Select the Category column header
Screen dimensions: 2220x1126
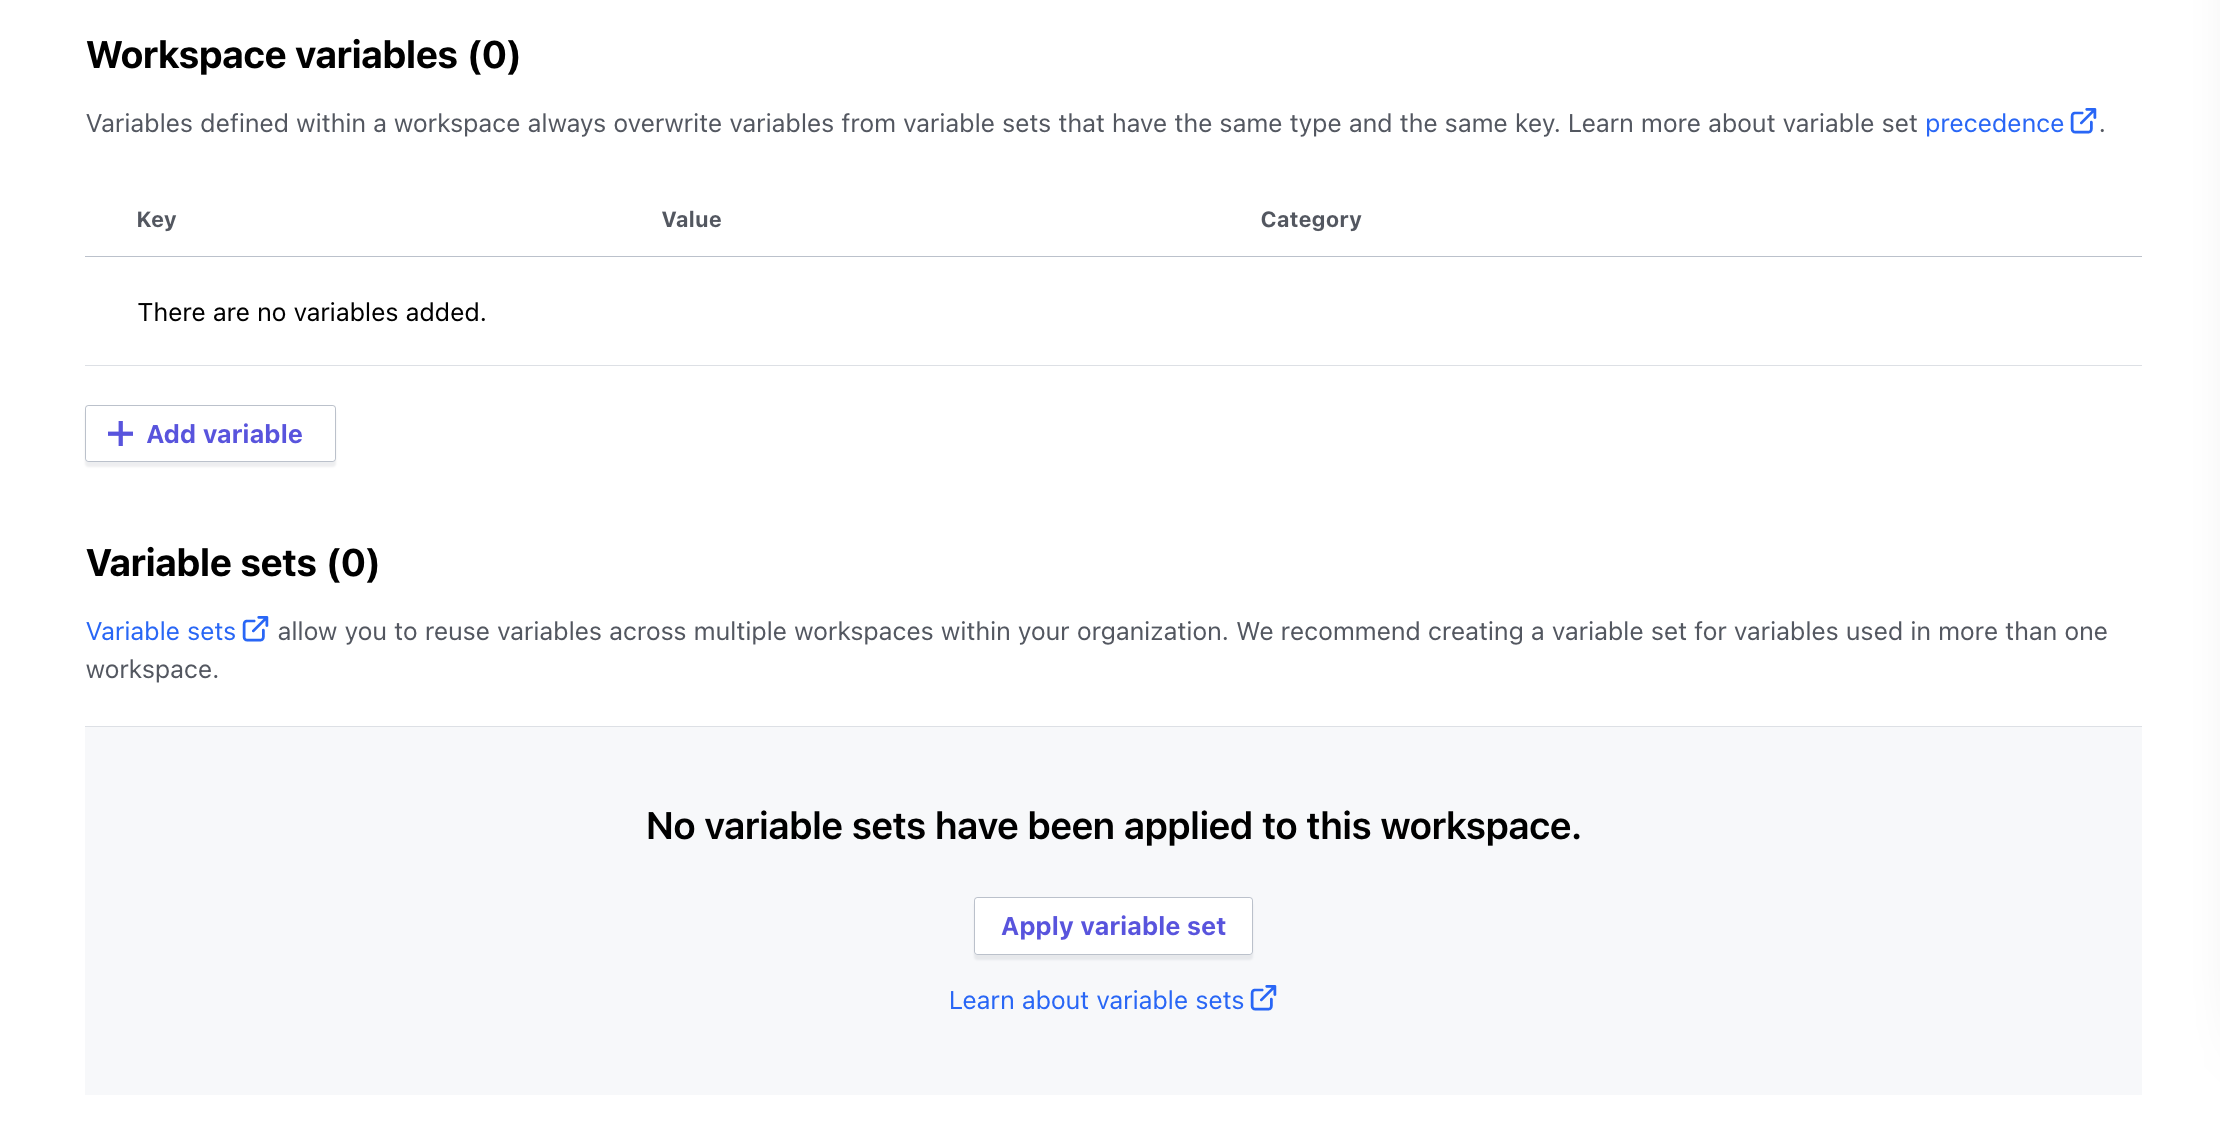(x=1310, y=219)
